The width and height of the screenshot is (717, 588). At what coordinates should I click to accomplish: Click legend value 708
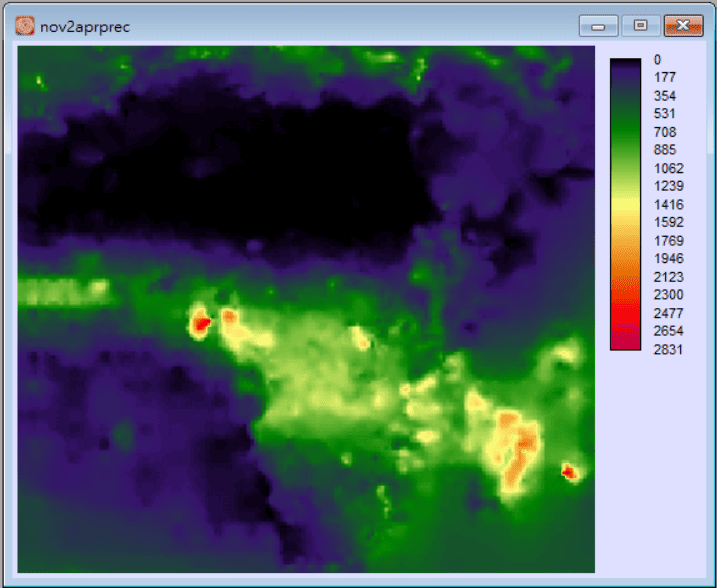[x=664, y=132]
